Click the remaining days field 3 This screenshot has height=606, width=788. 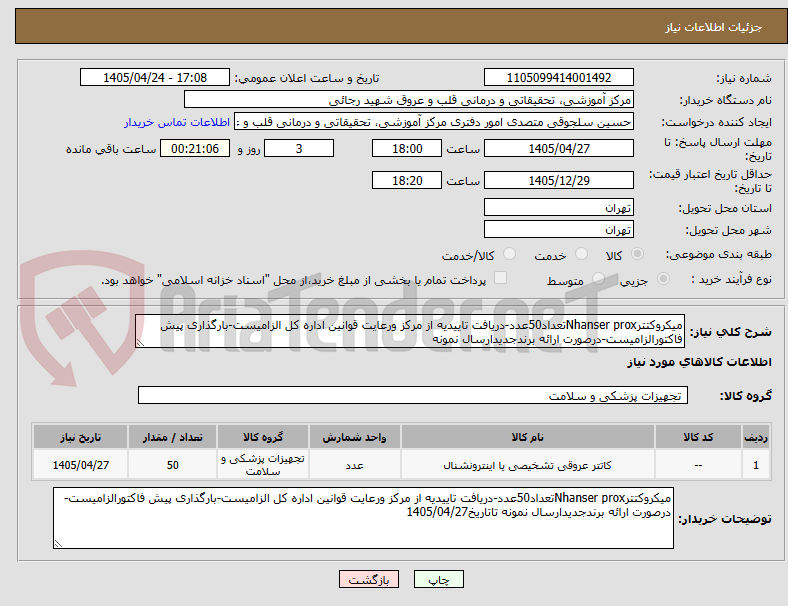click(x=299, y=149)
